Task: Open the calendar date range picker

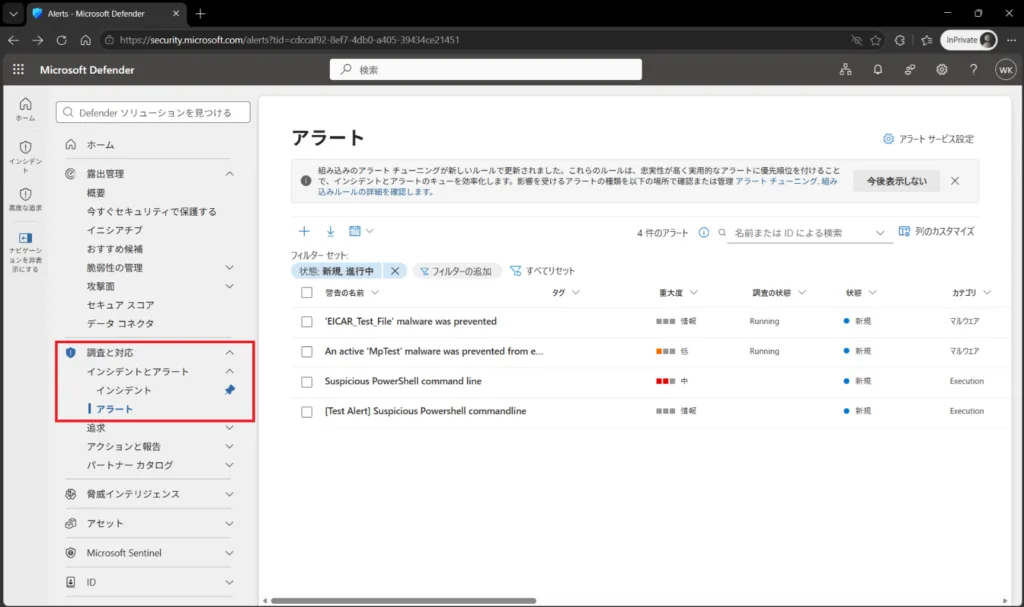Action: (360, 231)
